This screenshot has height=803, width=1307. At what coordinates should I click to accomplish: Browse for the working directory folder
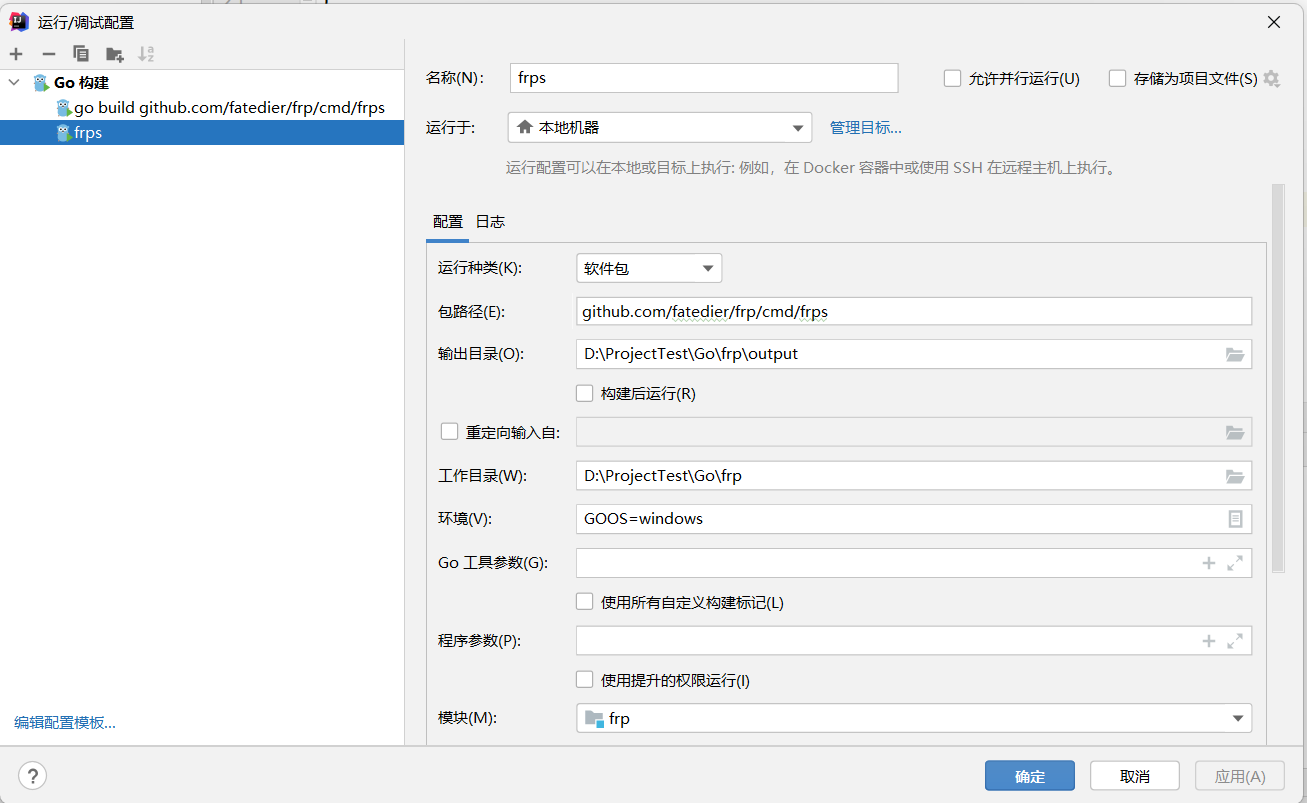click(x=1235, y=476)
